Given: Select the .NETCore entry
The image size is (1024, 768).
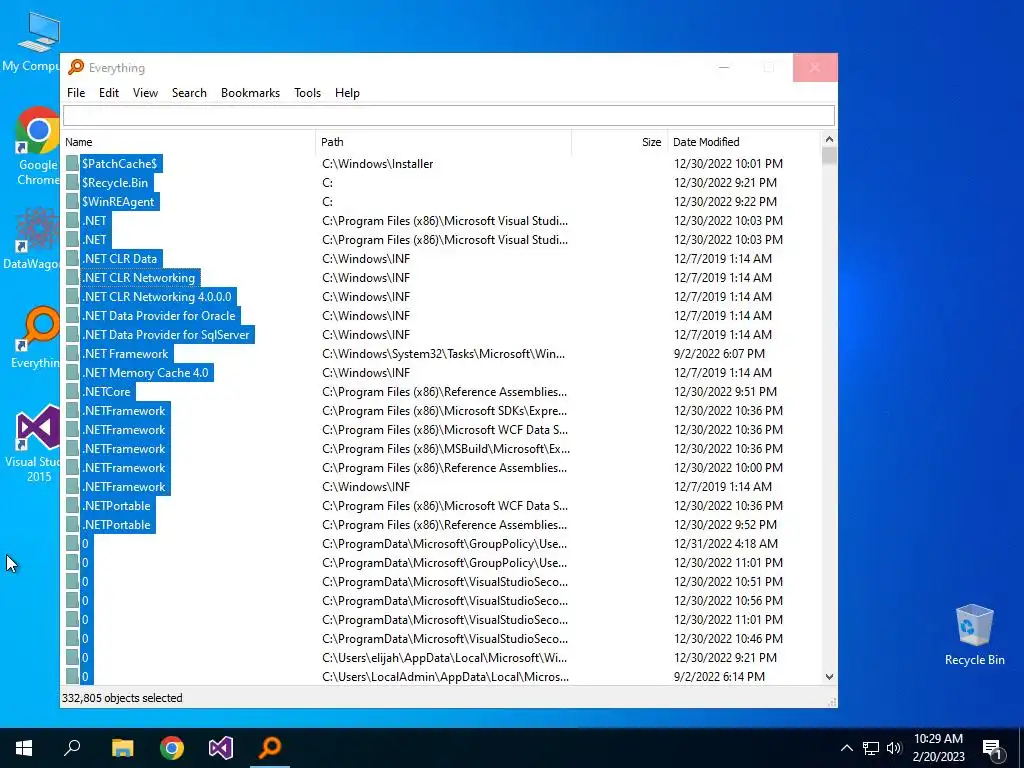Looking at the screenshot, I should 106,392.
